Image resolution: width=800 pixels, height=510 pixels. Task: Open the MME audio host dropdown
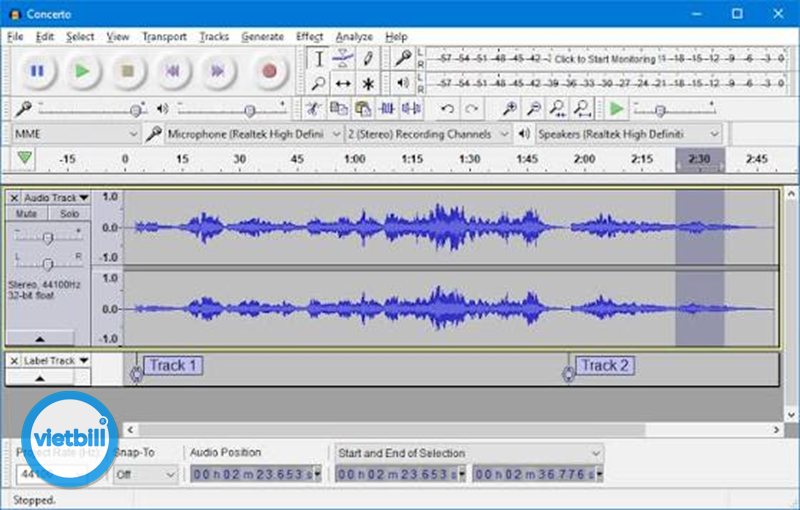[76, 134]
